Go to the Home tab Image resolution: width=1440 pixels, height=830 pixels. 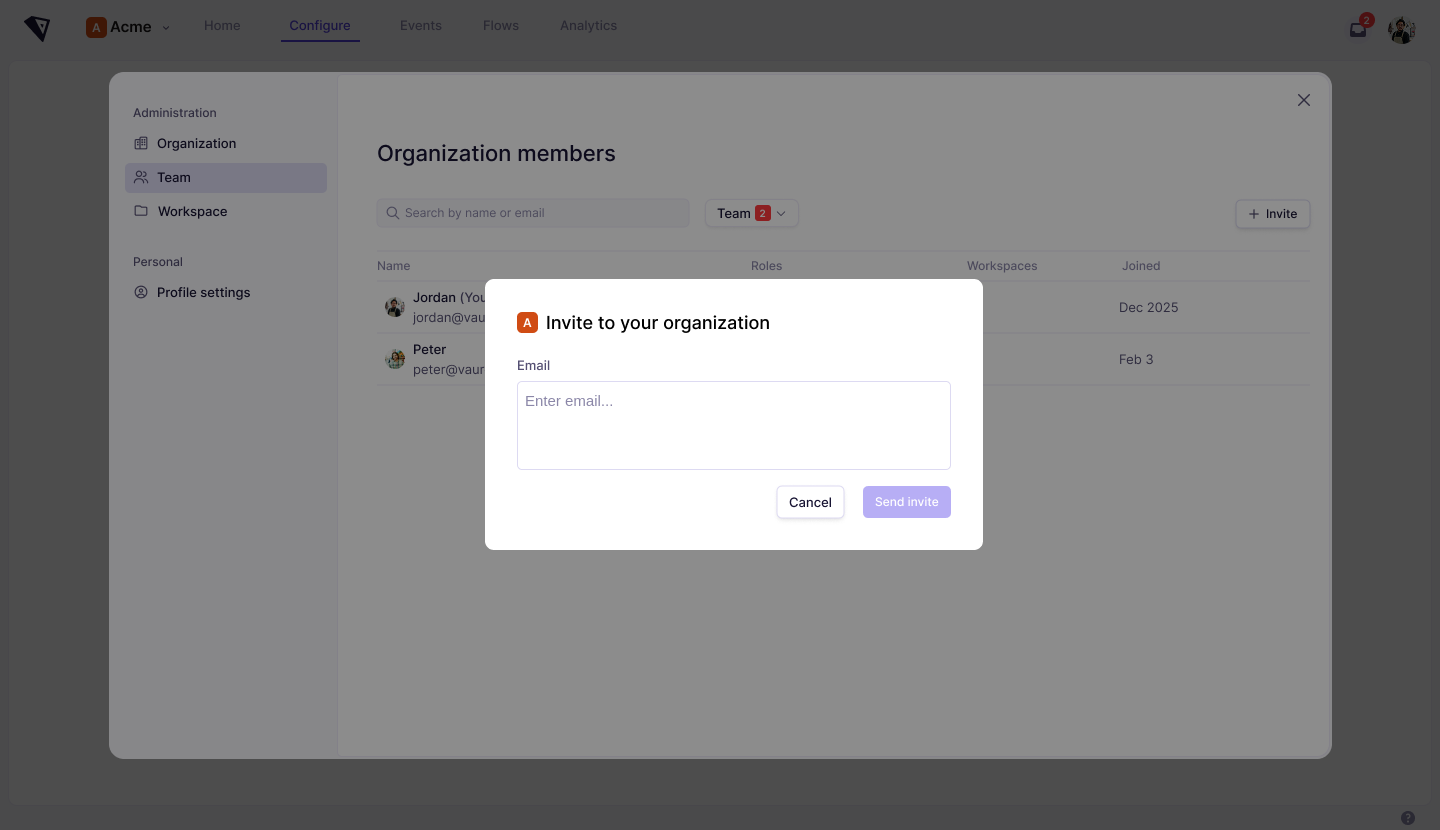[x=222, y=25]
